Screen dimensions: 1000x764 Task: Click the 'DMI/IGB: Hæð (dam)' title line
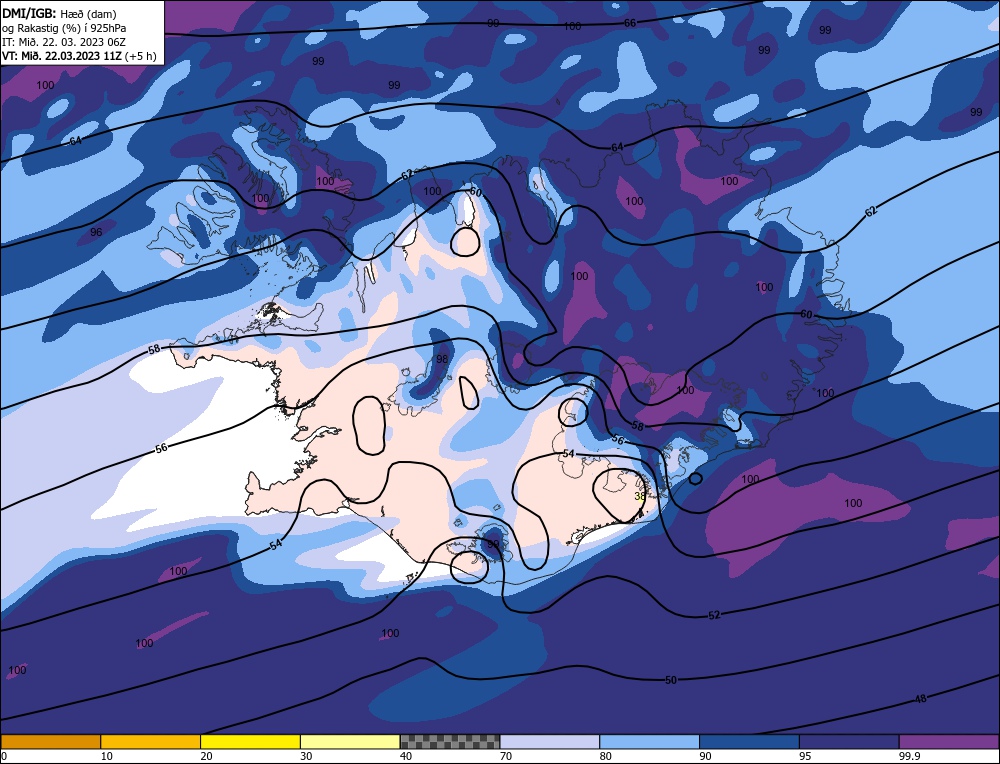(x=59, y=13)
